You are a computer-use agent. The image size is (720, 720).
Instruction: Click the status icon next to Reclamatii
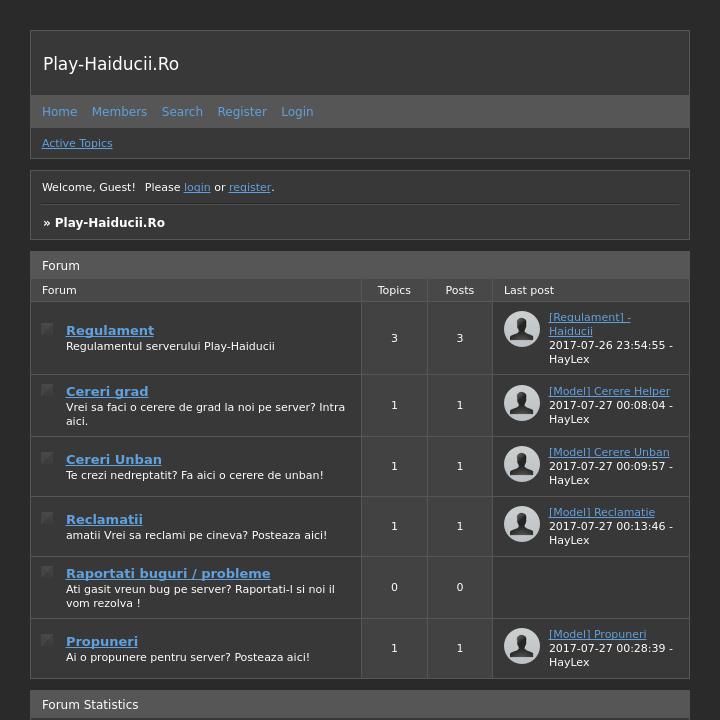47,518
